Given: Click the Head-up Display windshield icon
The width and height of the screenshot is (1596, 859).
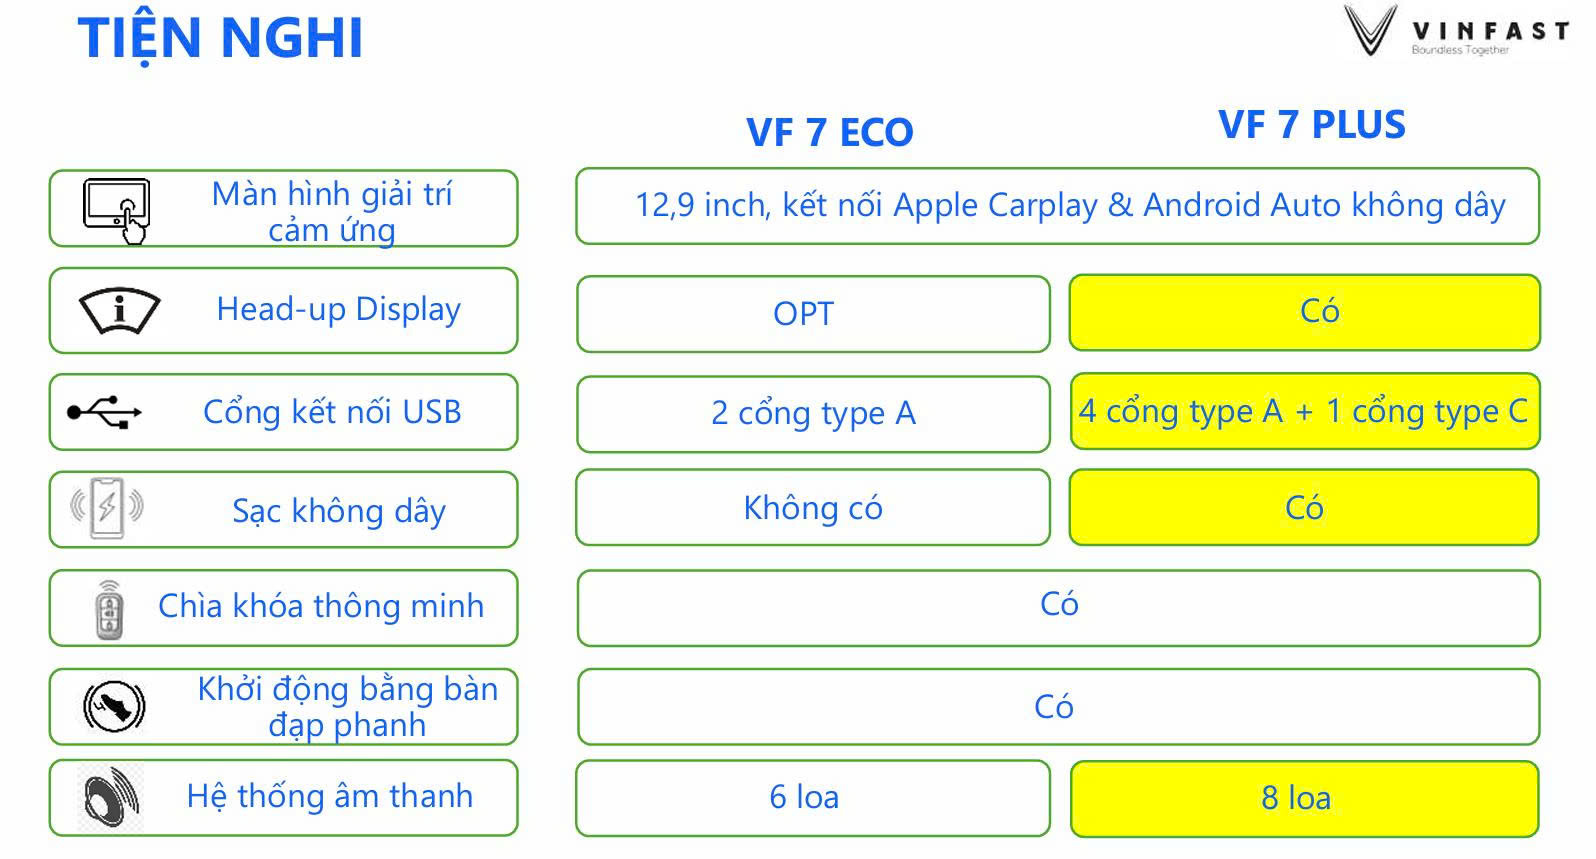Looking at the screenshot, I should pos(119,310).
